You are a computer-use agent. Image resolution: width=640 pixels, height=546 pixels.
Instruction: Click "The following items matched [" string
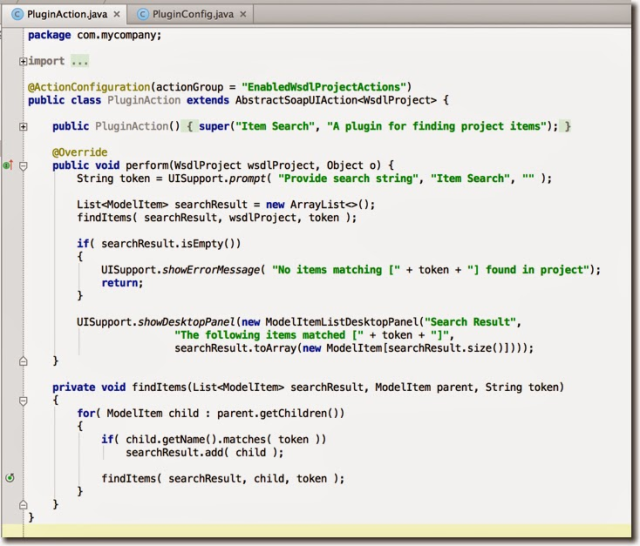click(x=269, y=335)
